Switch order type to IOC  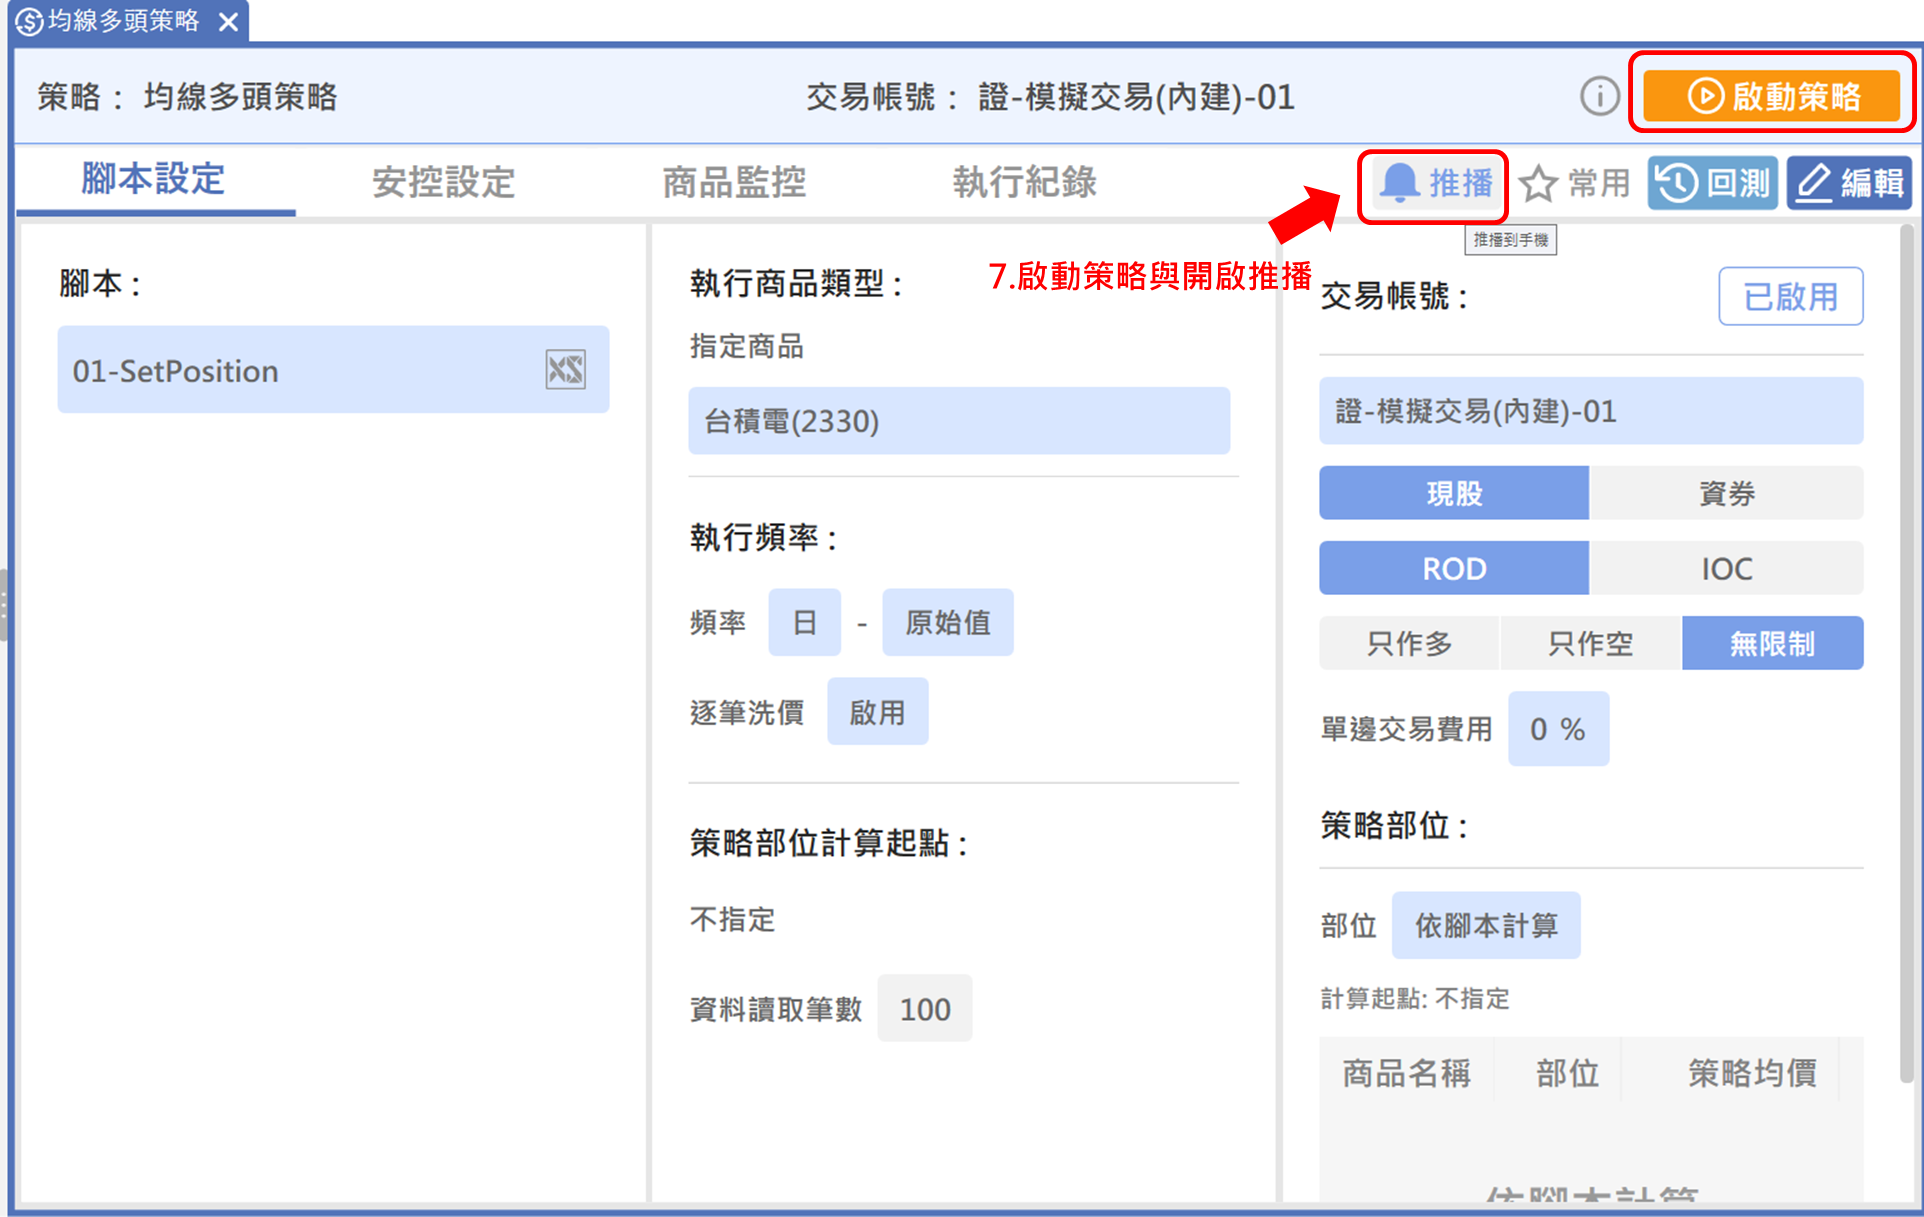pos(1725,569)
